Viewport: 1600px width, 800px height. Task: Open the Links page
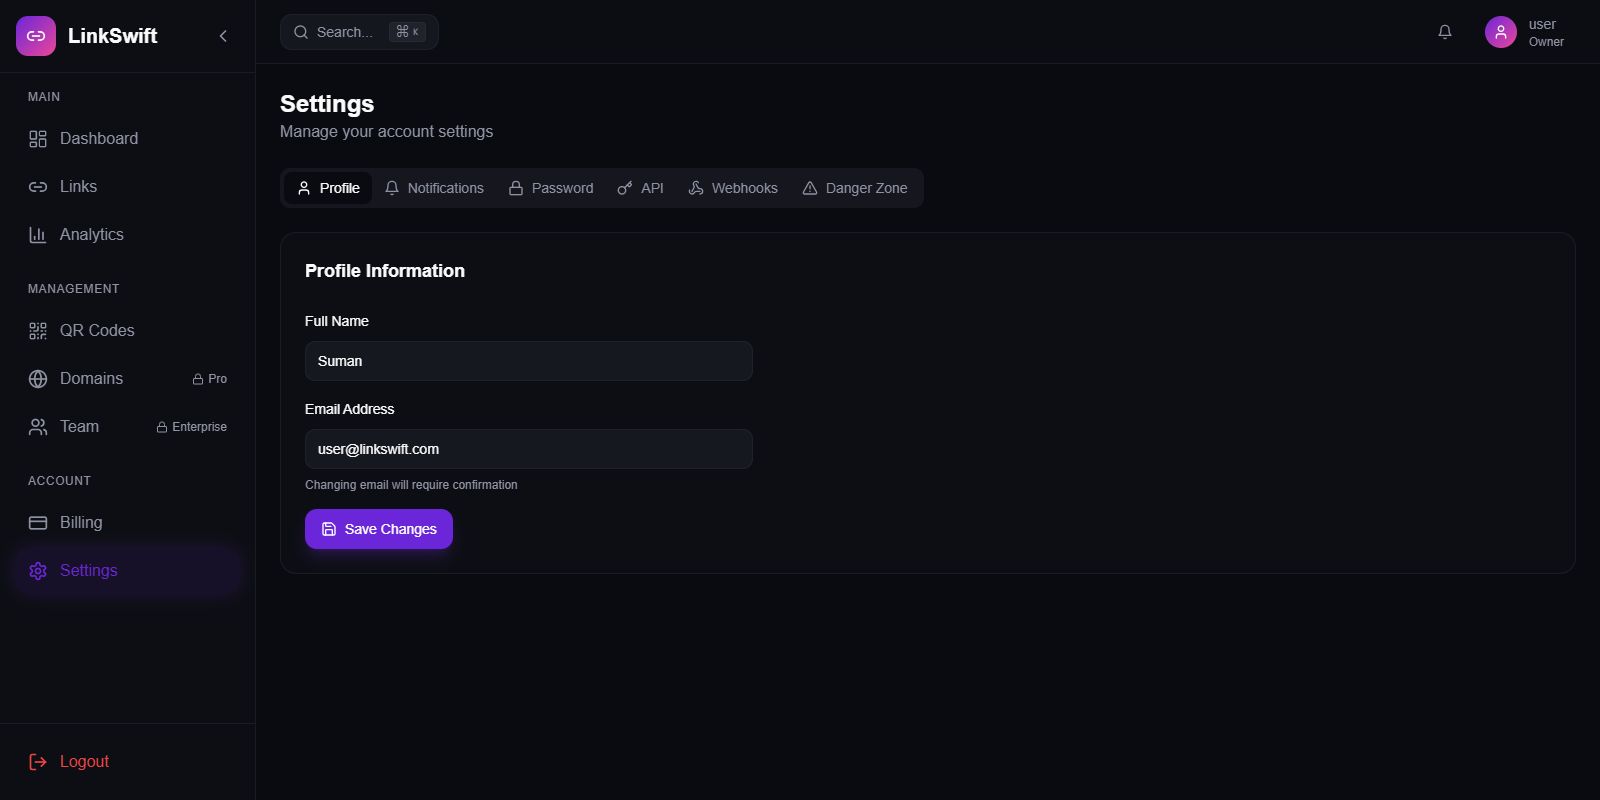tap(78, 187)
